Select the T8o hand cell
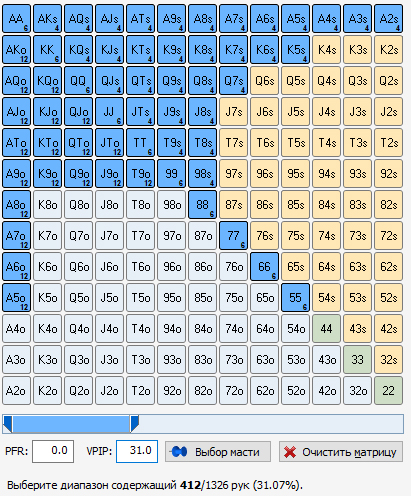 coord(140,205)
